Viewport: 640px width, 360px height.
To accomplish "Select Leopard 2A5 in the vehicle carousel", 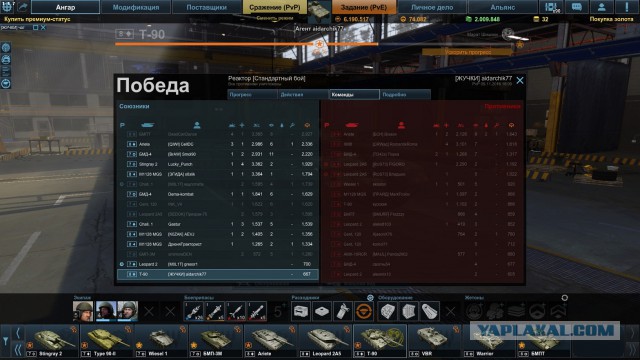I will click(x=325, y=341).
